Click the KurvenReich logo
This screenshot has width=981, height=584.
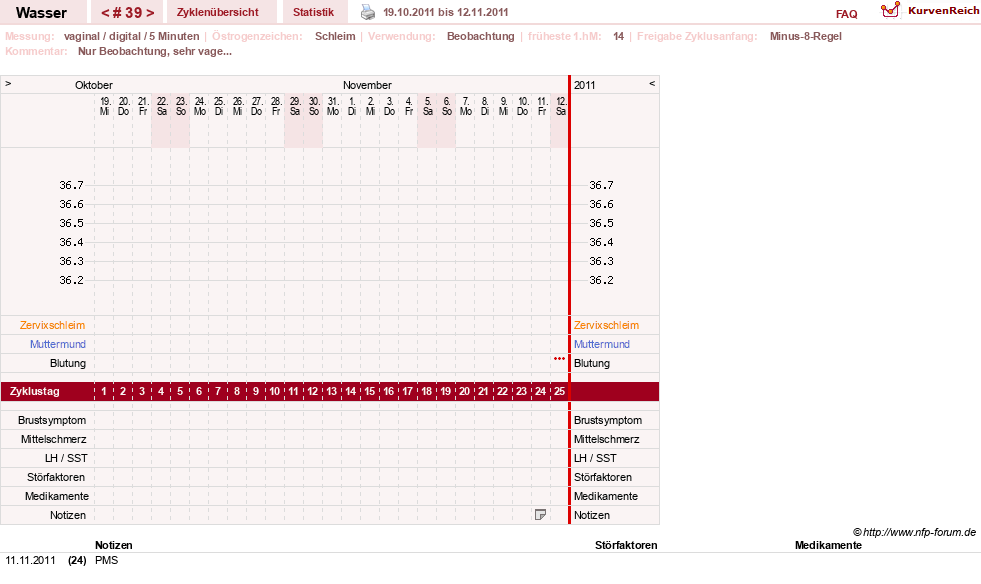[930, 11]
